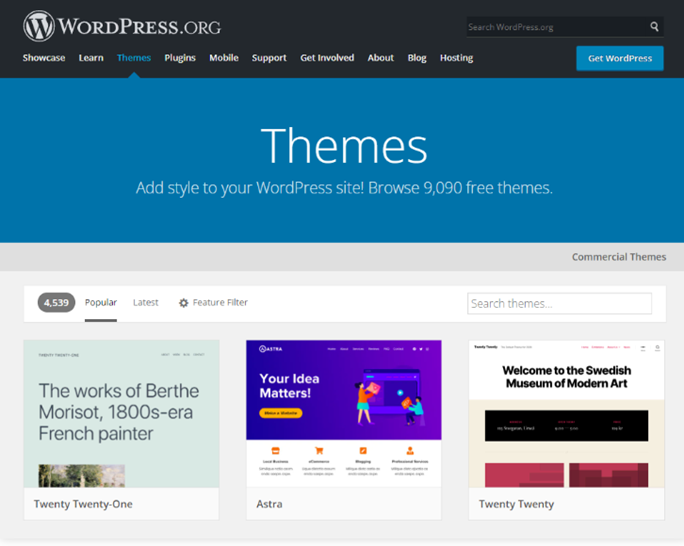Screen dimensions: 684x546
Task: Click the large Themes page heading
Action: coord(344,146)
